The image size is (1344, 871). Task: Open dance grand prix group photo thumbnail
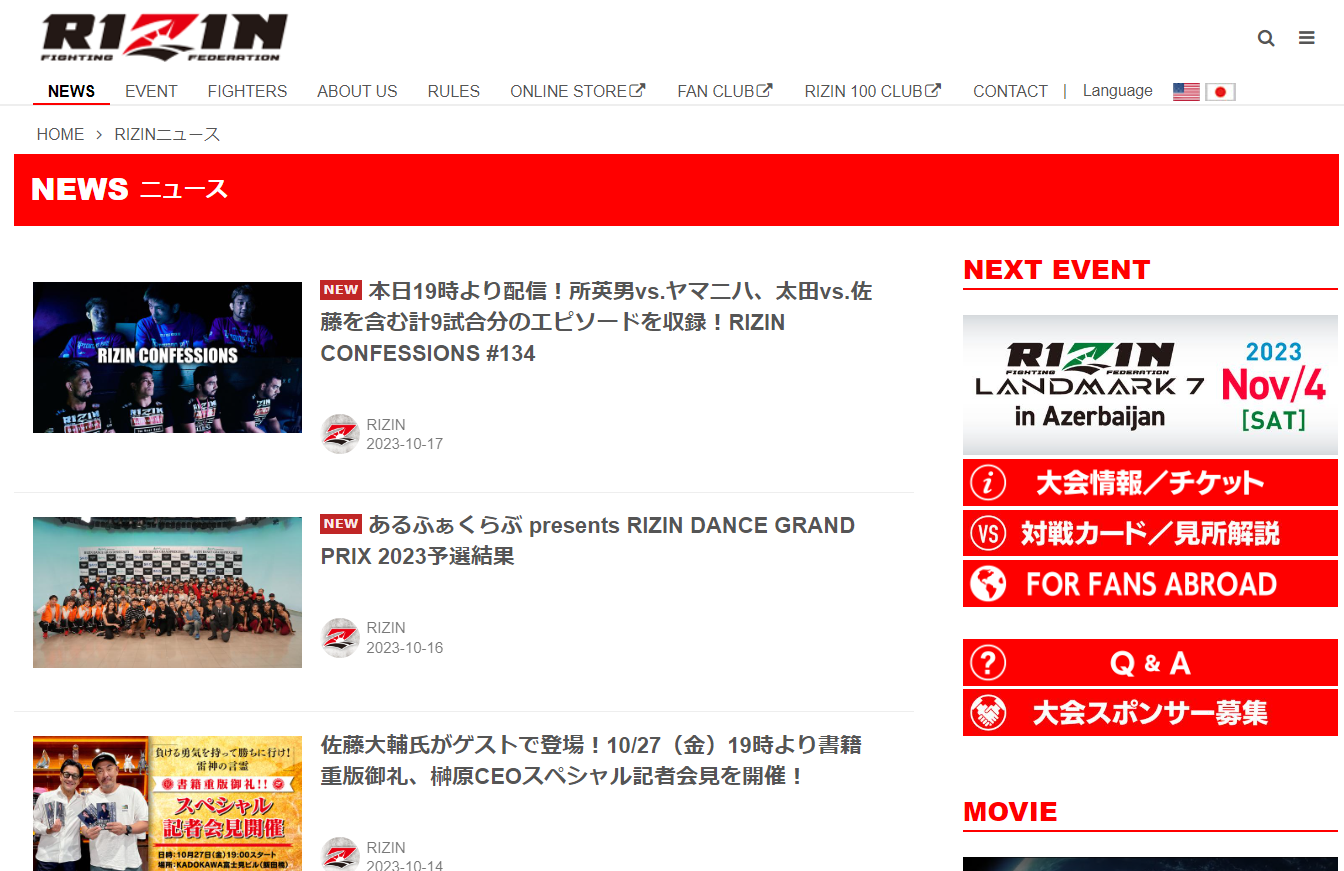[x=167, y=592]
